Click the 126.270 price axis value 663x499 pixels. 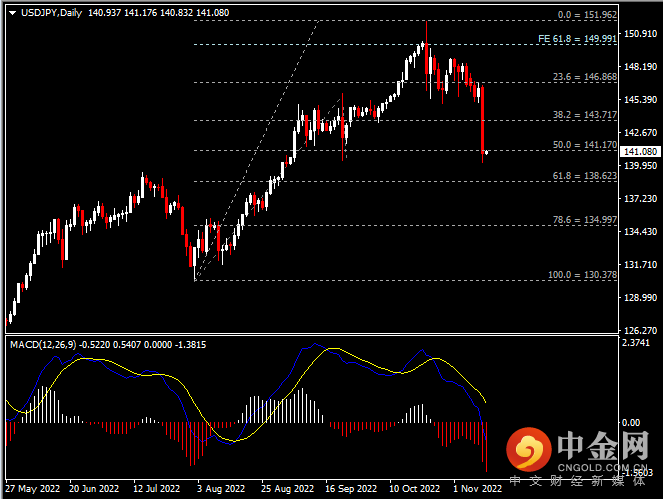click(641, 330)
